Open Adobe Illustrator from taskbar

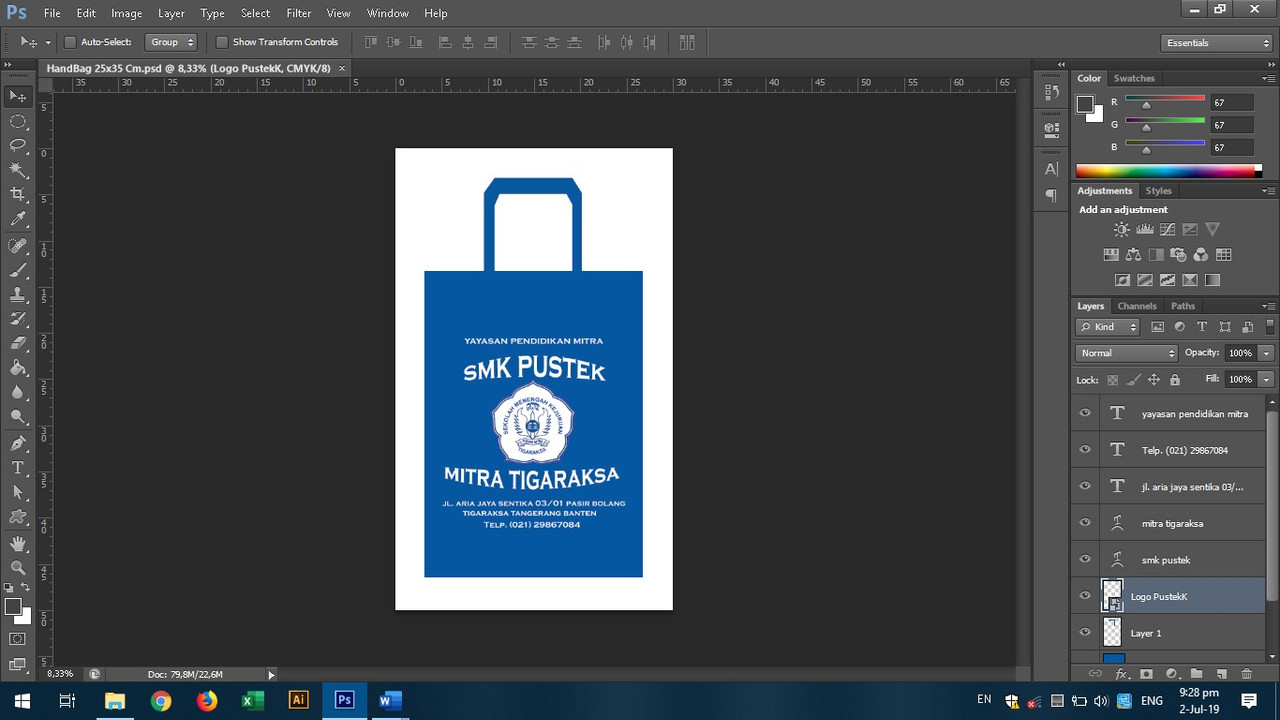(x=298, y=701)
